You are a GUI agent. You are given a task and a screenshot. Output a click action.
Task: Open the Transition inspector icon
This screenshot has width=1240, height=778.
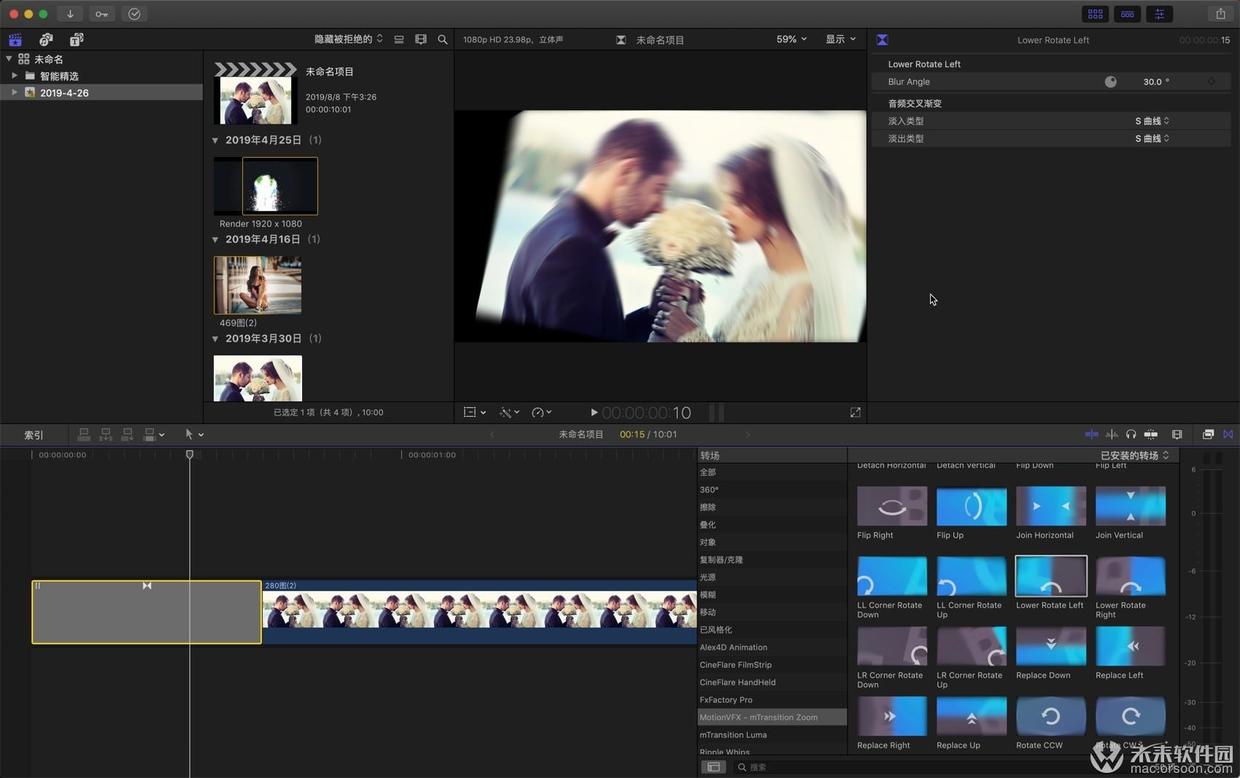click(x=882, y=40)
